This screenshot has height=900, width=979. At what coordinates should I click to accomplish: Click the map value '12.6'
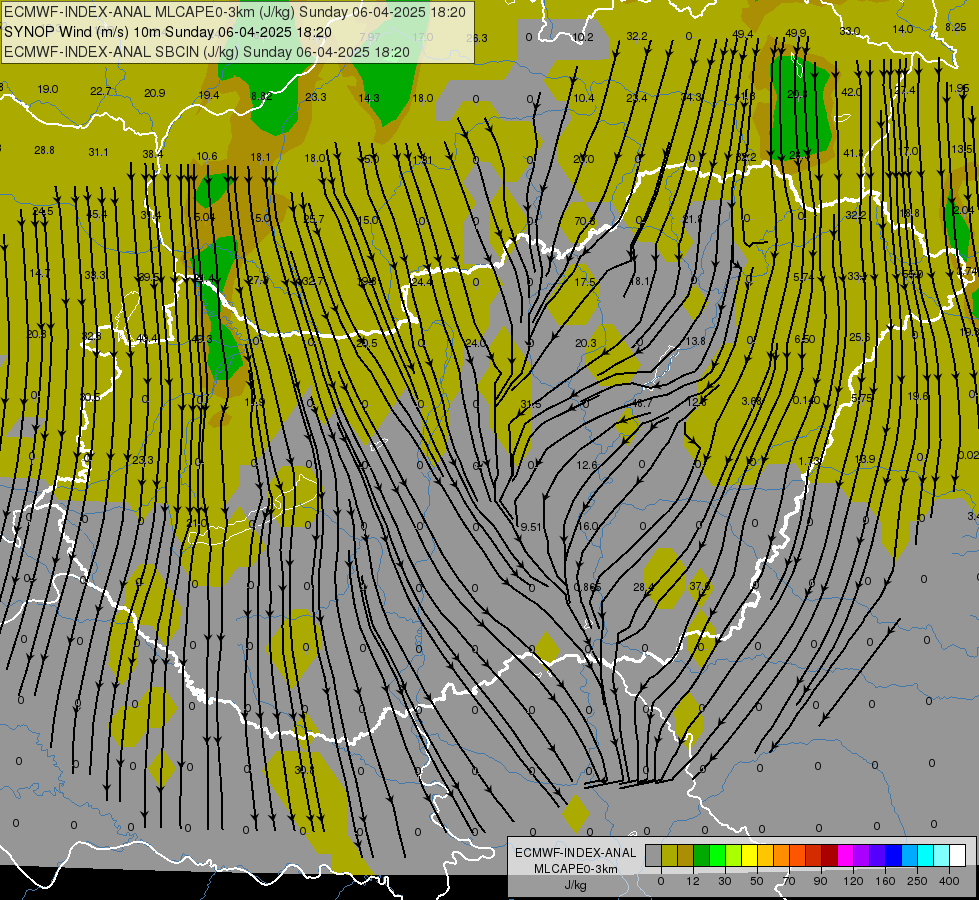pos(586,465)
